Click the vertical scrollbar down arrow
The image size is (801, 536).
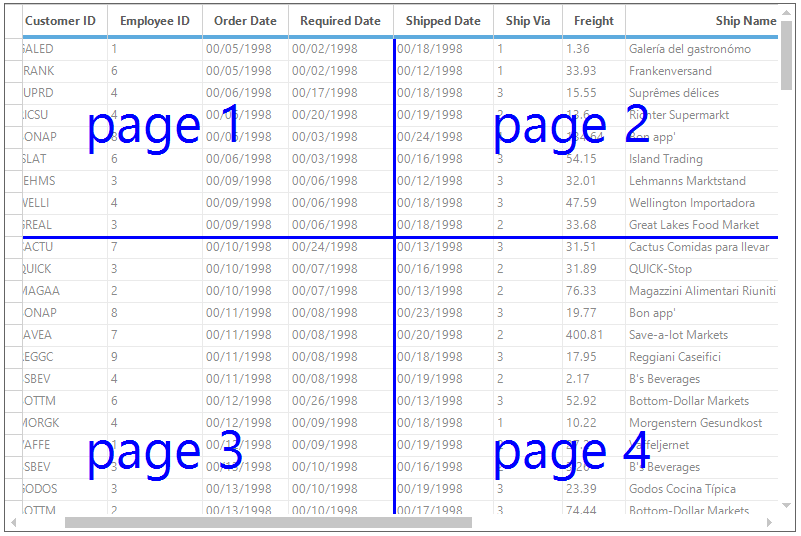click(x=786, y=505)
